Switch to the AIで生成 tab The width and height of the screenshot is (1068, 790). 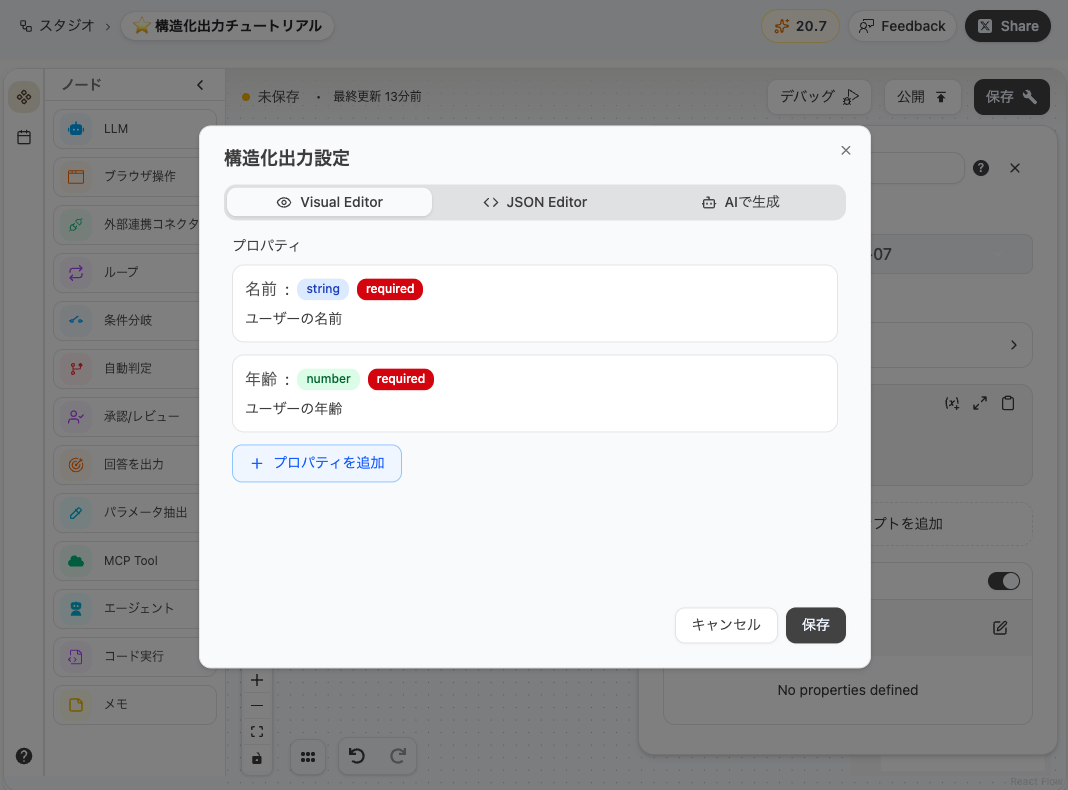tap(740, 202)
